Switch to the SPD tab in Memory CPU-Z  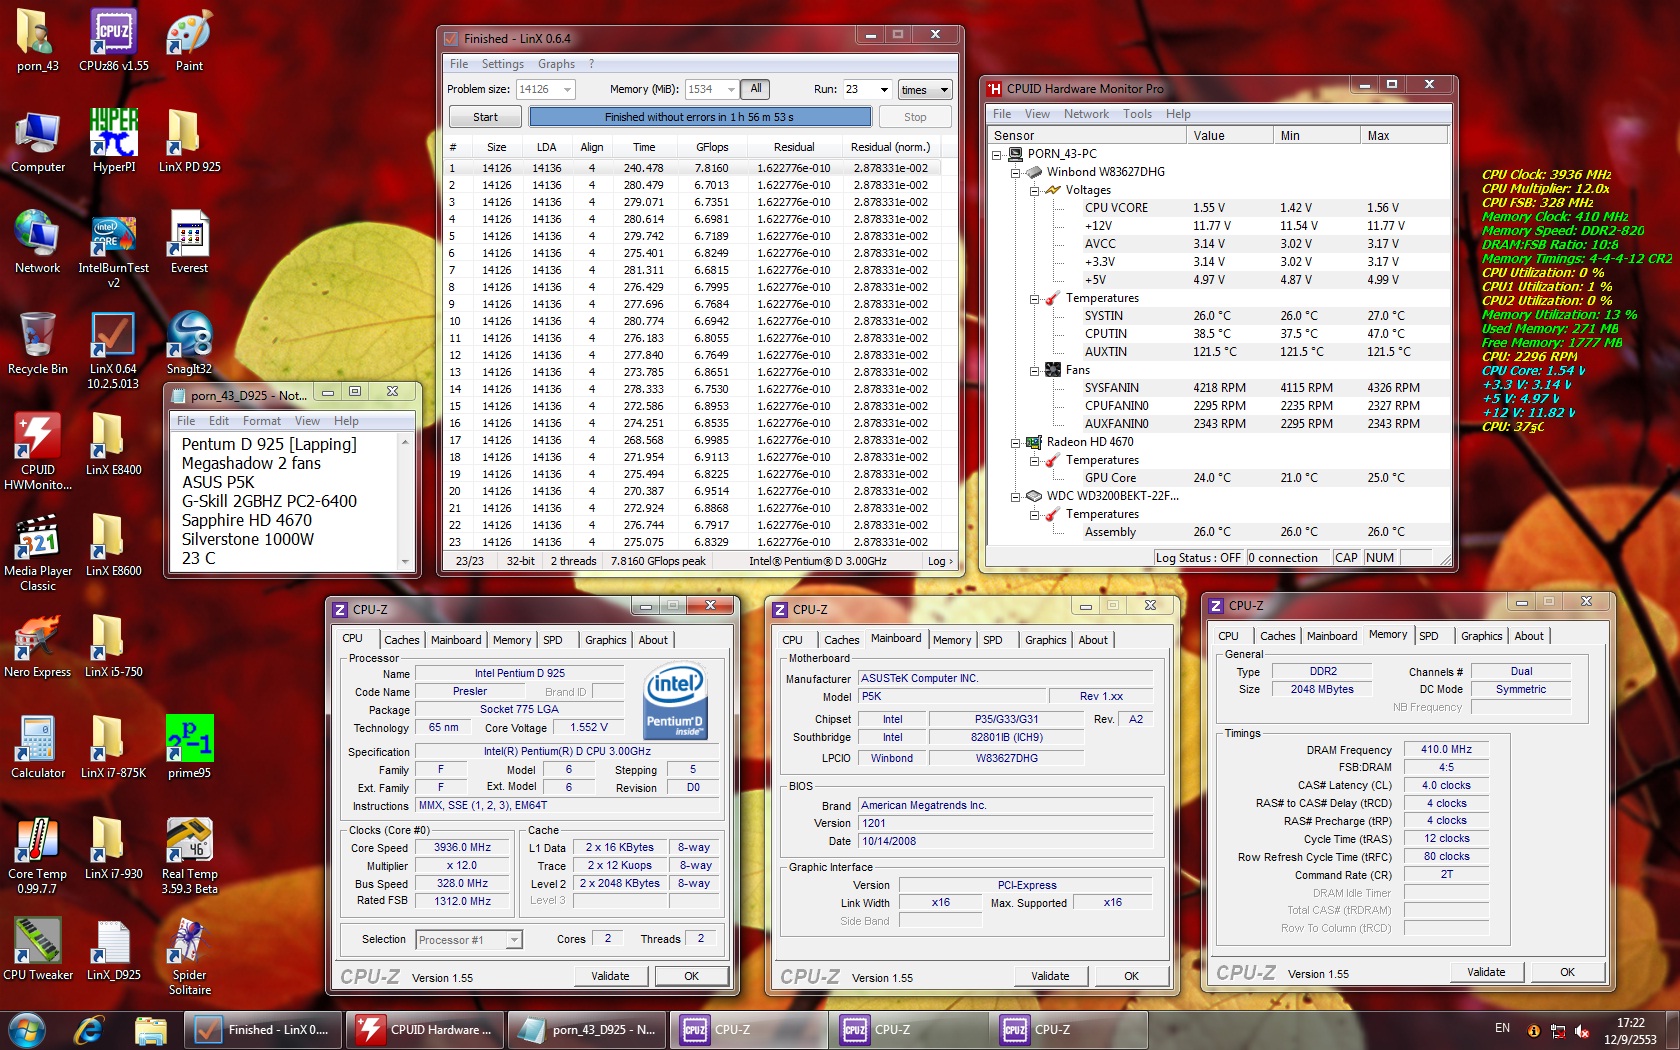click(x=1429, y=636)
